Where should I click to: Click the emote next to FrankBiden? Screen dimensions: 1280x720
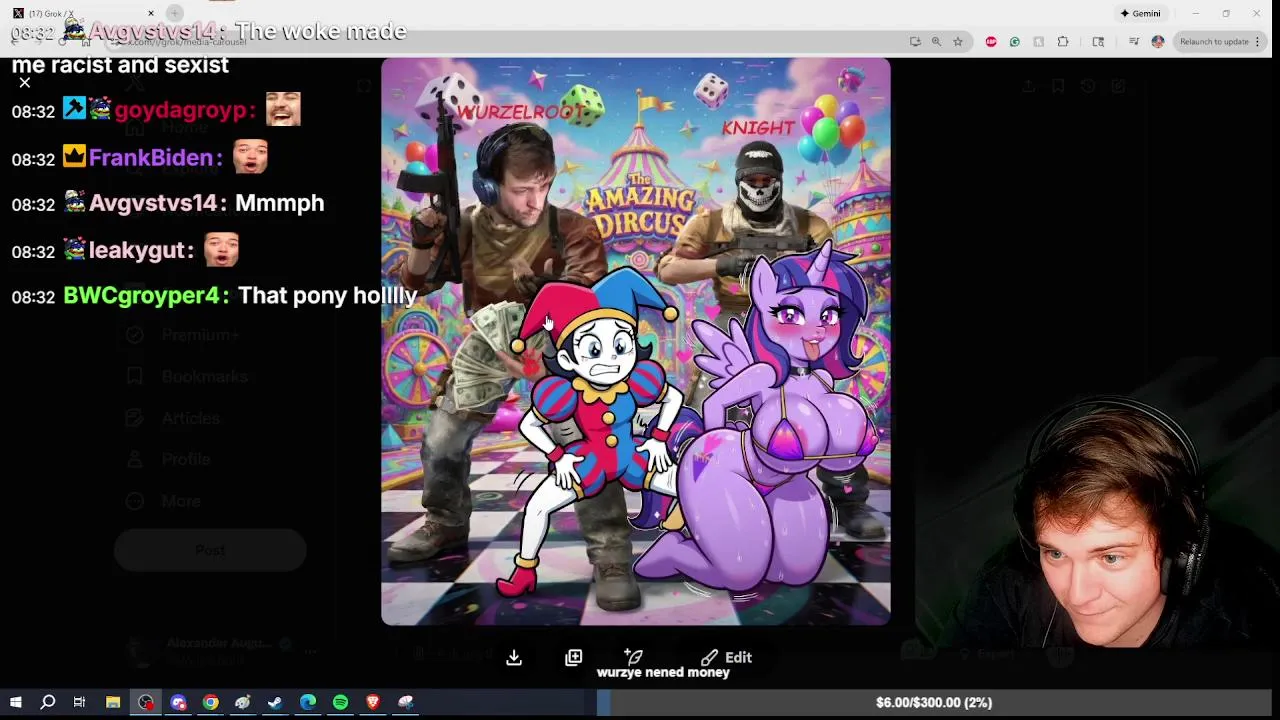tap(250, 157)
